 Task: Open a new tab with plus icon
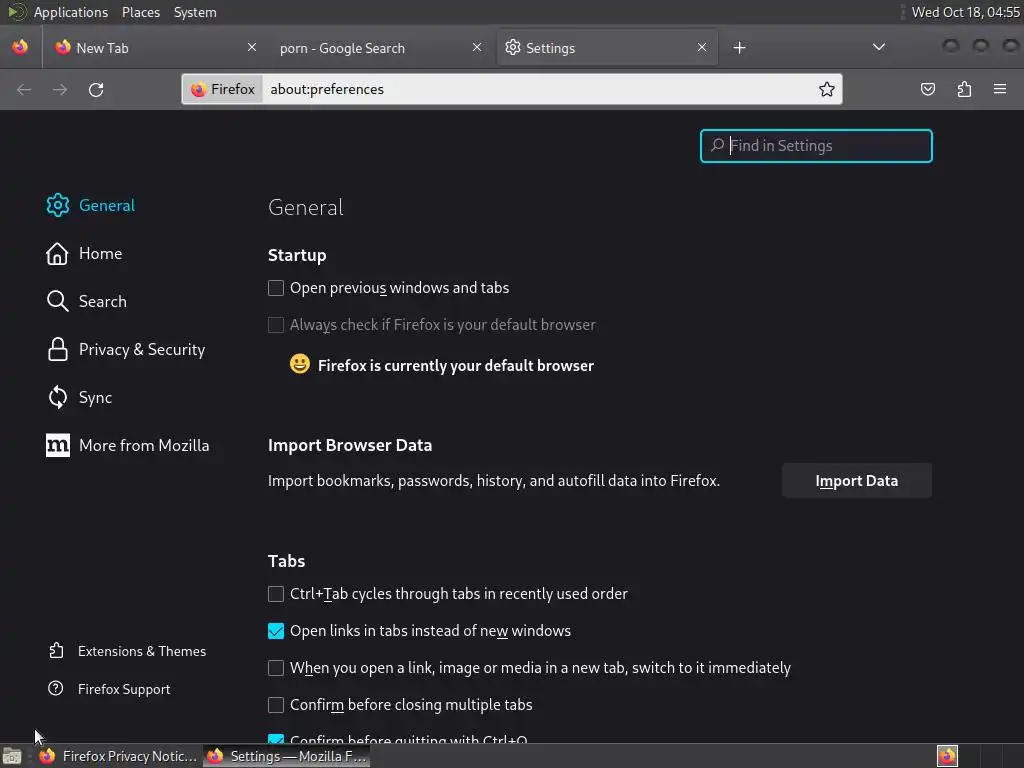coord(739,48)
